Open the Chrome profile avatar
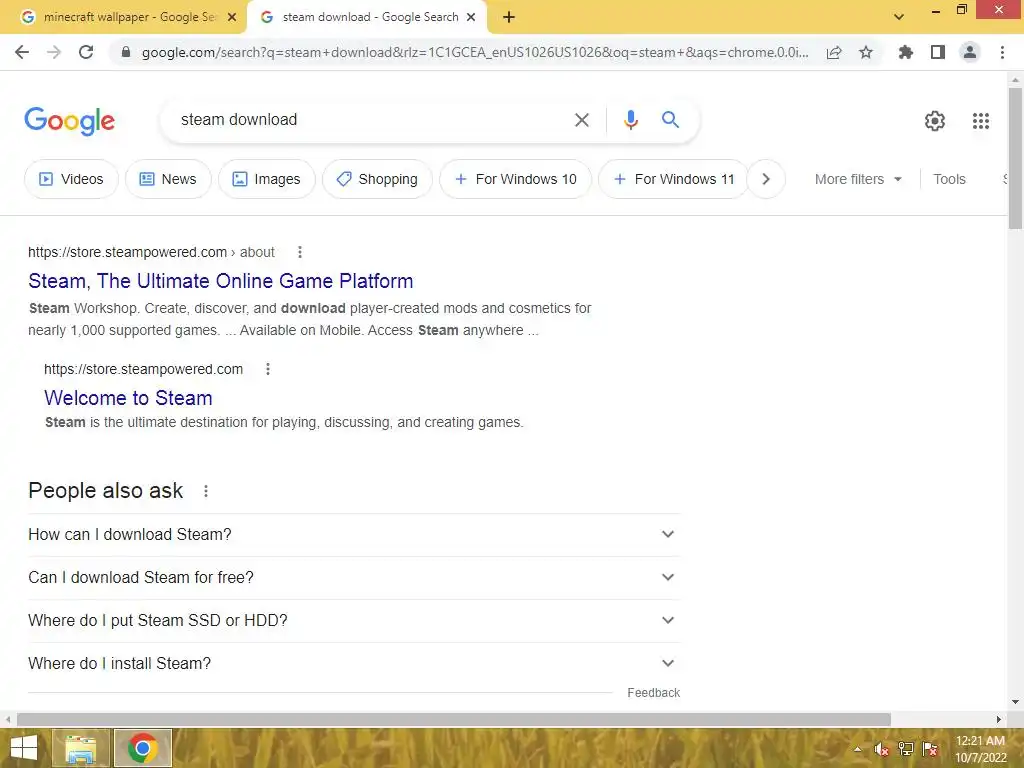The height and width of the screenshot is (768, 1024). pyautogui.click(x=970, y=52)
